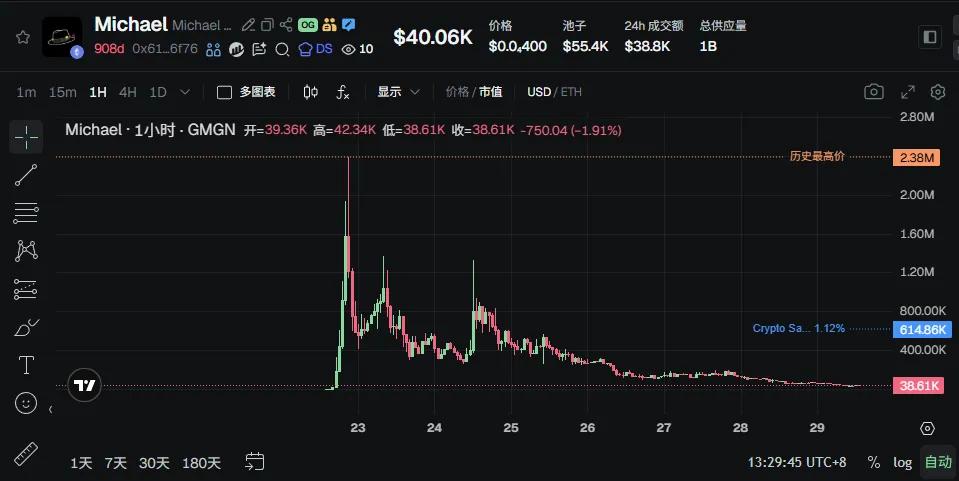Click the blue chat-edit badge icon
Viewport: 959px width, 481px height.
(x=348, y=25)
